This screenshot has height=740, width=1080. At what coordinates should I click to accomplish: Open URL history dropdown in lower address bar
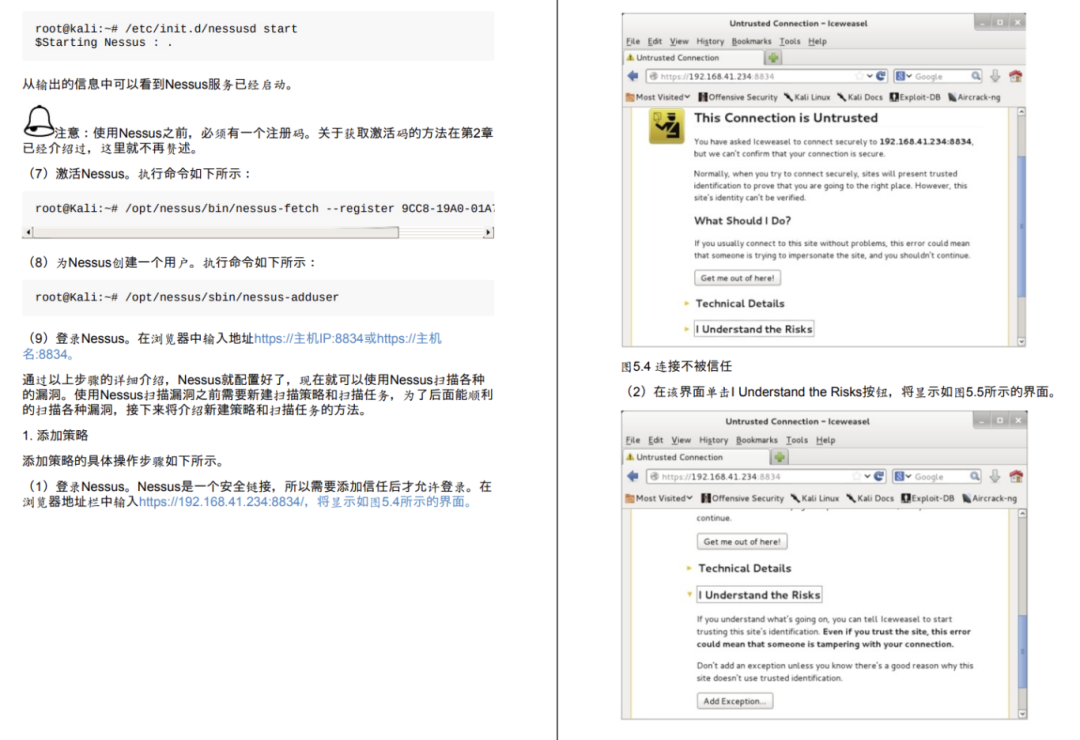(x=868, y=476)
